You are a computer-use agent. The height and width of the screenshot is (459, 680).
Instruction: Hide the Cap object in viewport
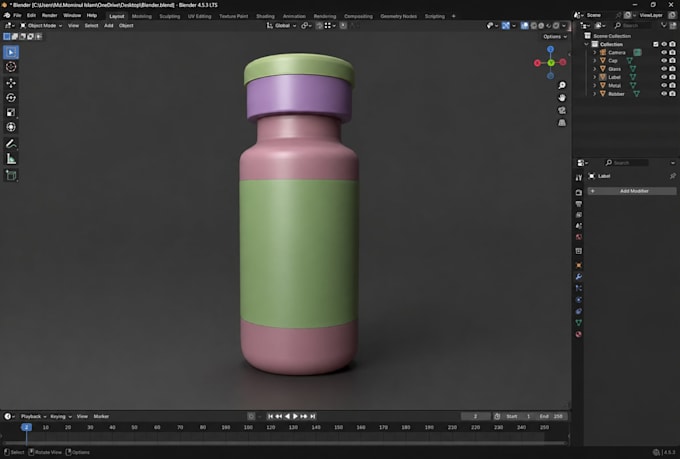[x=664, y=60]
